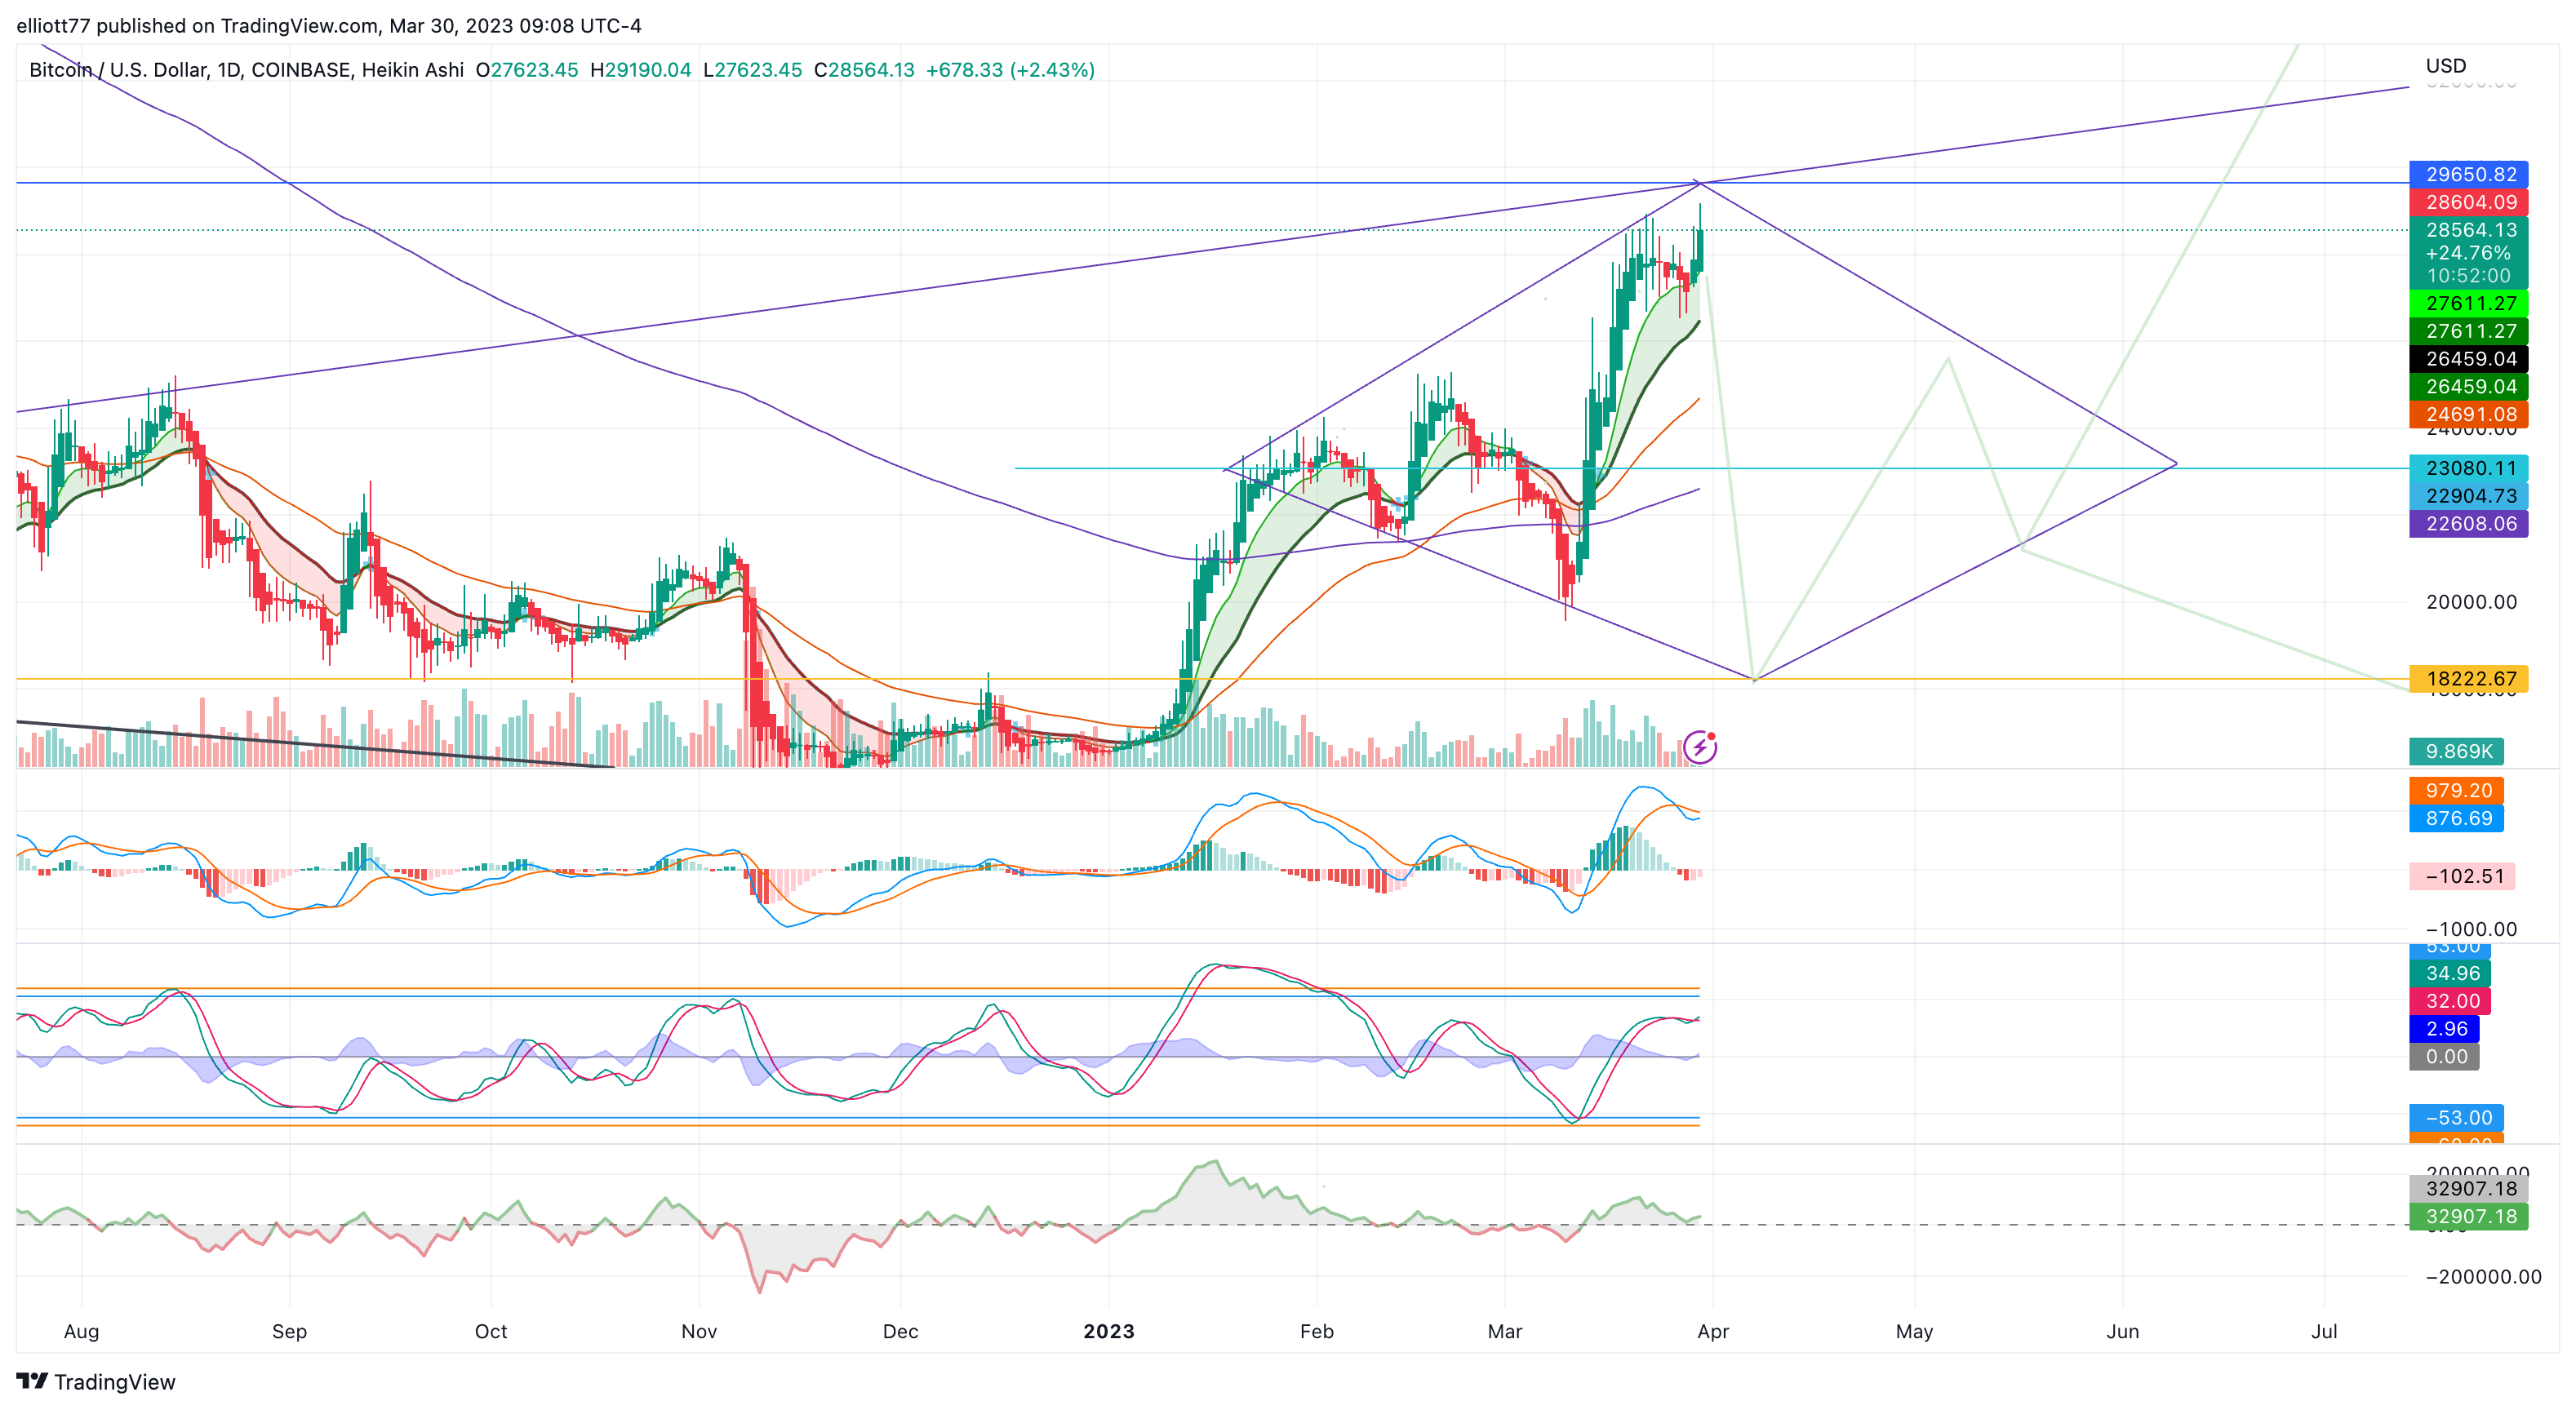The width and height of the screenshot is (2576, 1410).
Task: Click the bold 2023 time axis label
Action: pos(1109,1332)
